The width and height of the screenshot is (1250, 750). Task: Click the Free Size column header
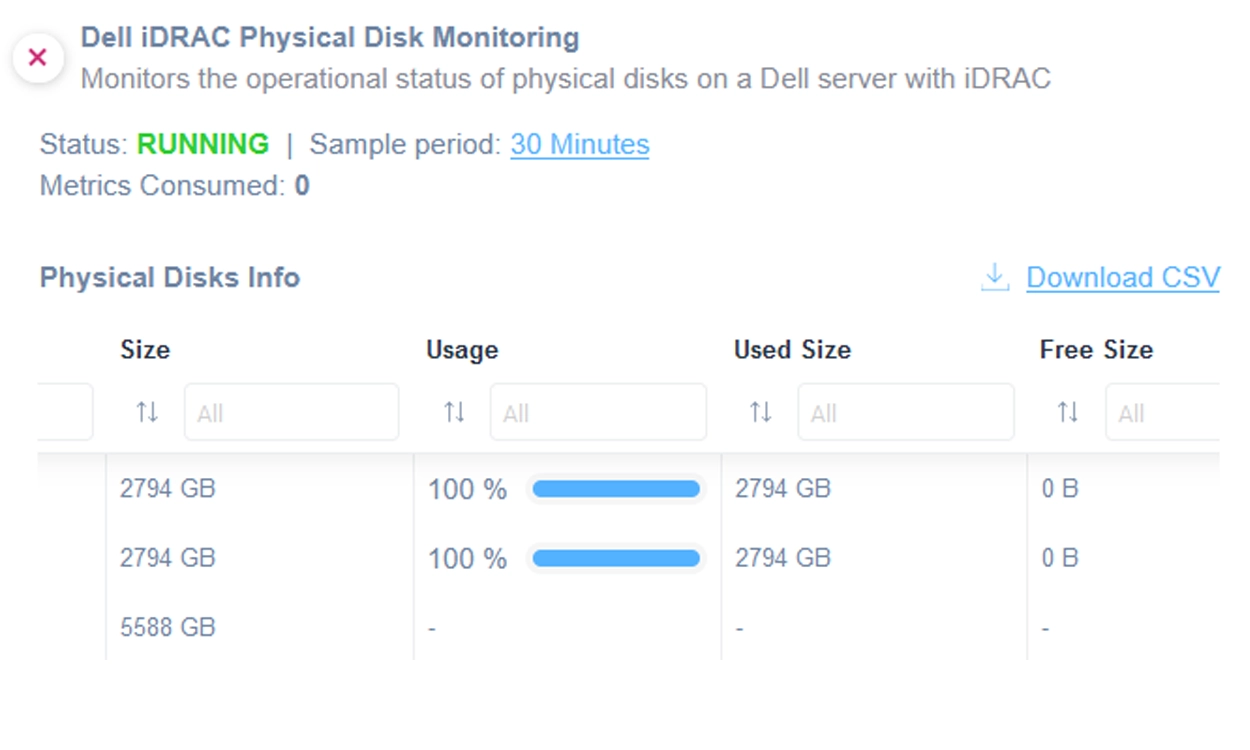[1096, 350]
